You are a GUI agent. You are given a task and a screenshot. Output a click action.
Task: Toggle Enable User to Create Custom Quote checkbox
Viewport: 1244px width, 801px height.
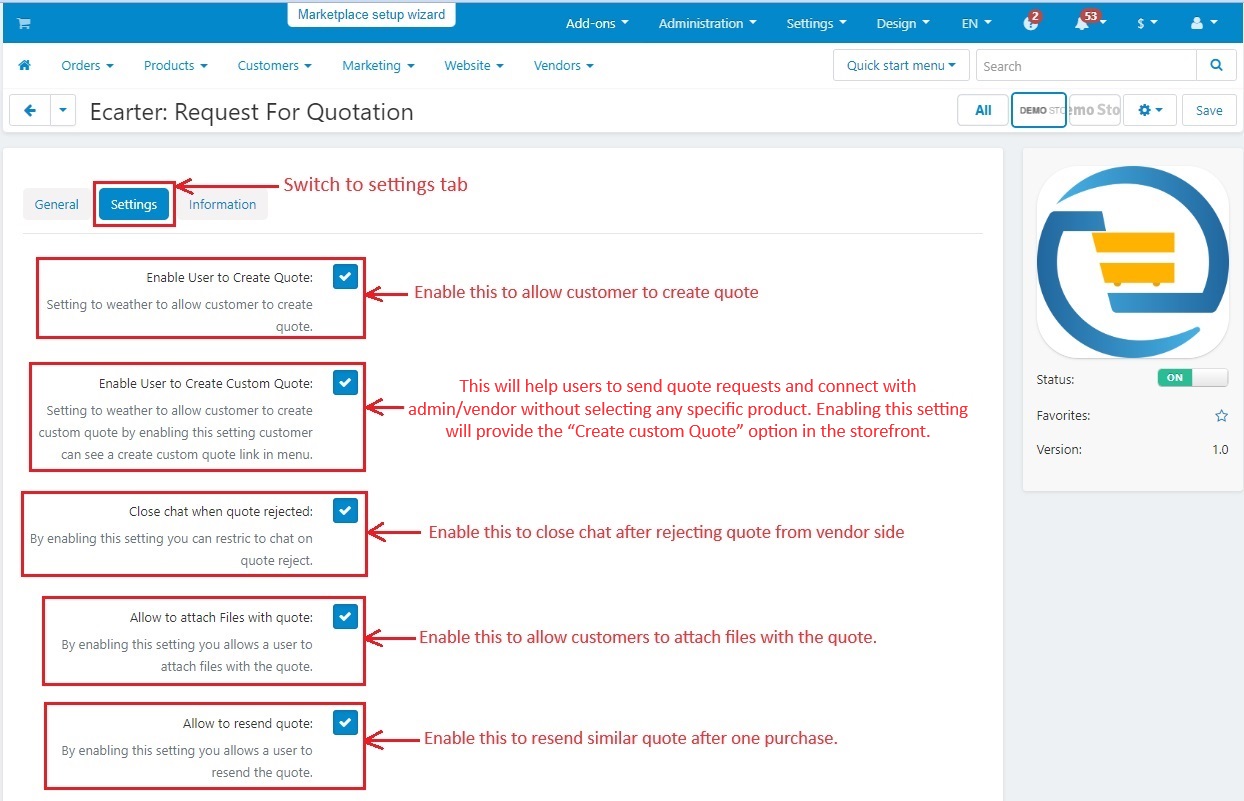coord(345,382)
